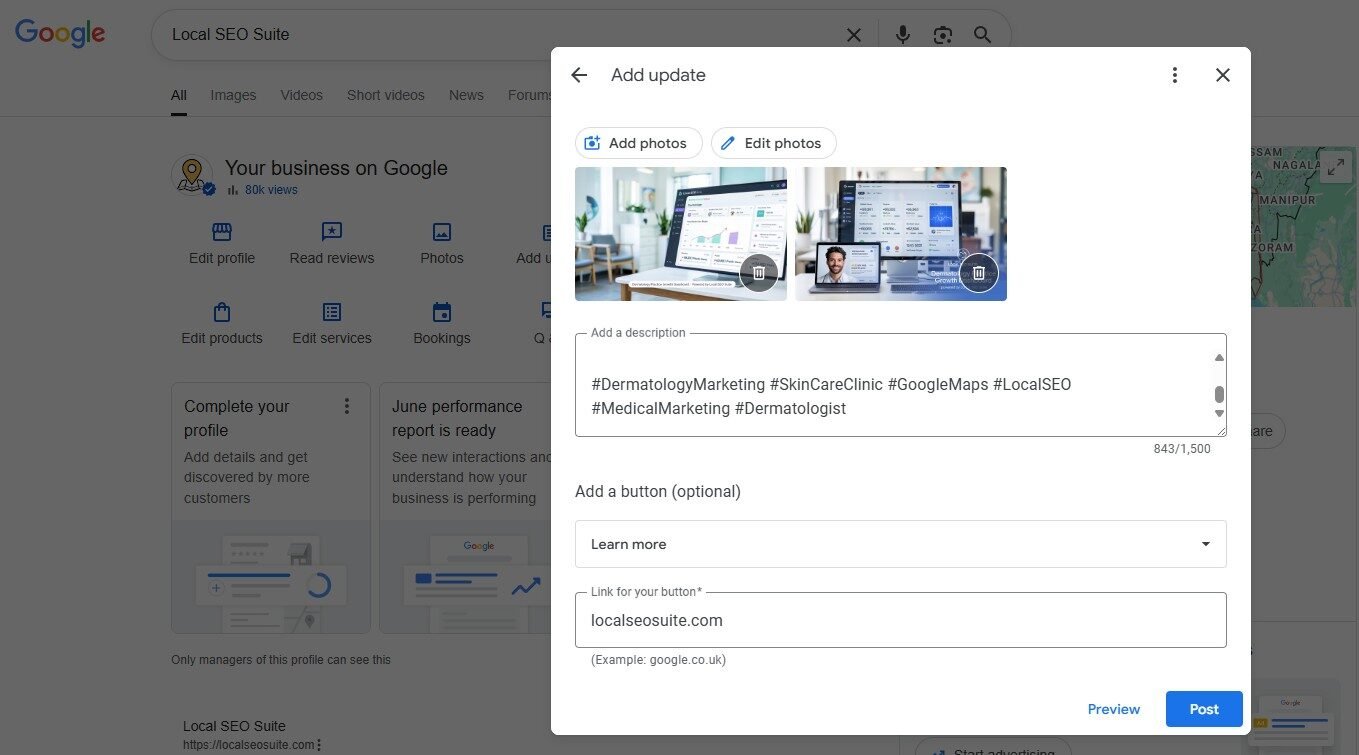Switch to the Images tab

[x=233, y=95]
